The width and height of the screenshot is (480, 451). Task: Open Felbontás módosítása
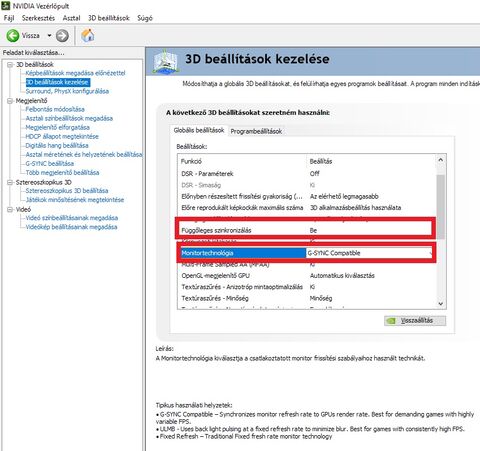55,109
